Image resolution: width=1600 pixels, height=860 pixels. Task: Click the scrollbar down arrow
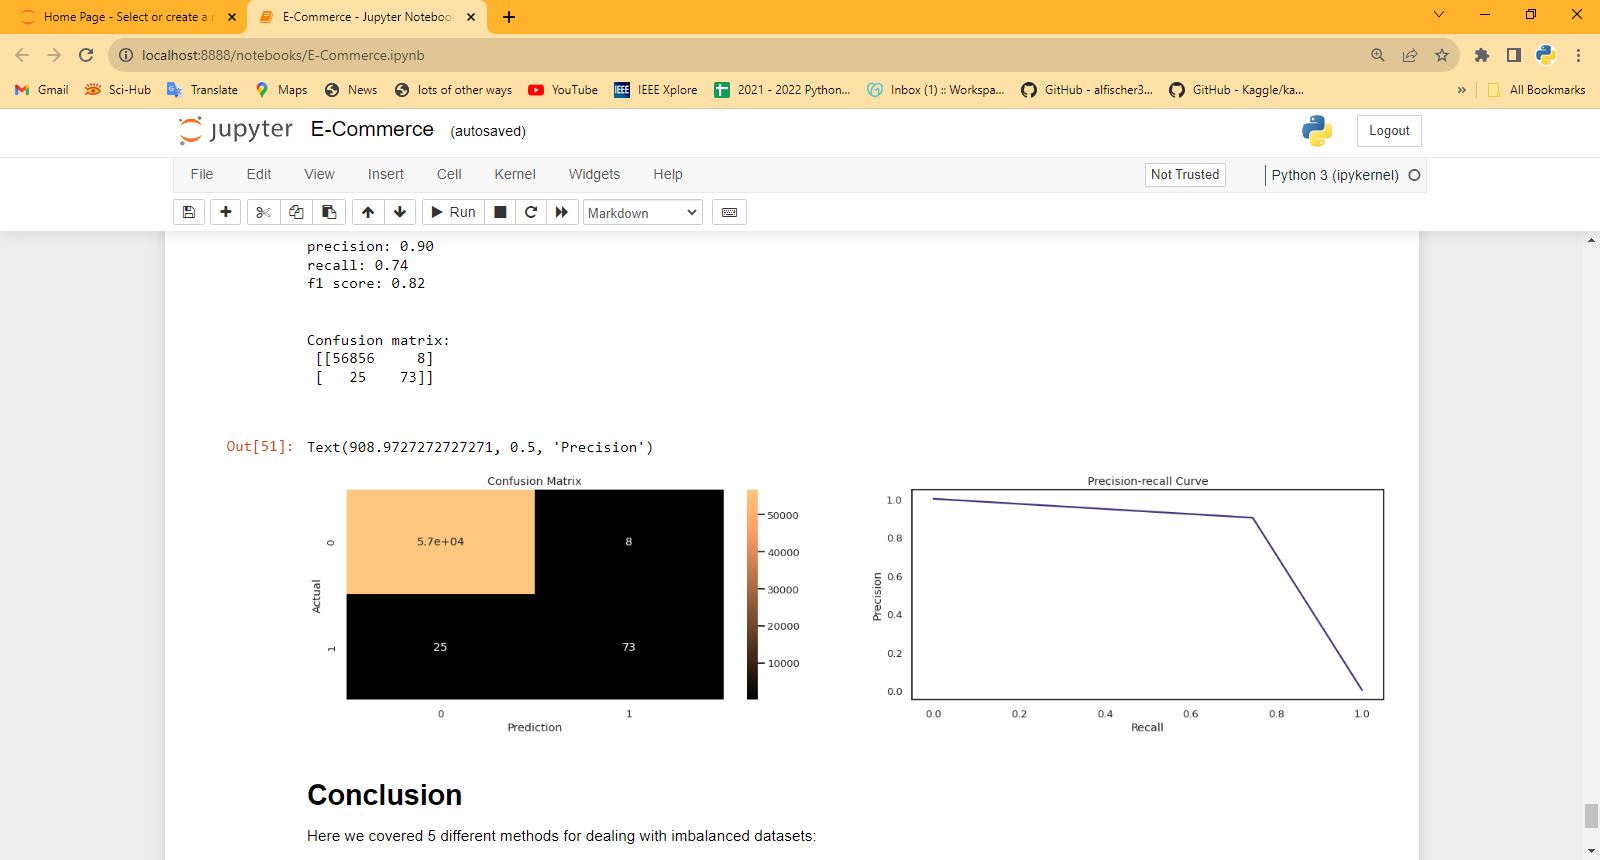pos(1591,851)
